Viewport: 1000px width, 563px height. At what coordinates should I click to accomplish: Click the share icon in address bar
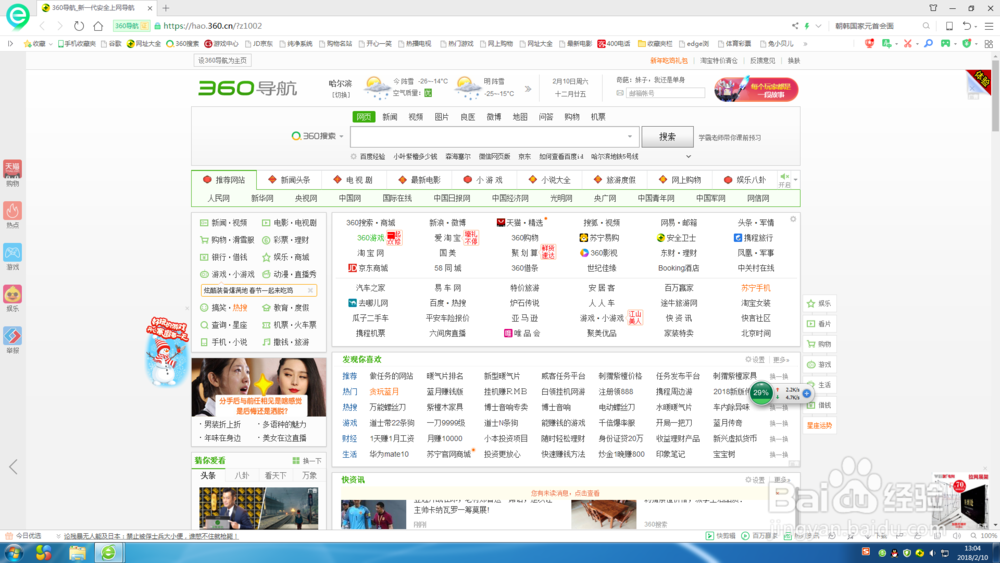(795, 26)
